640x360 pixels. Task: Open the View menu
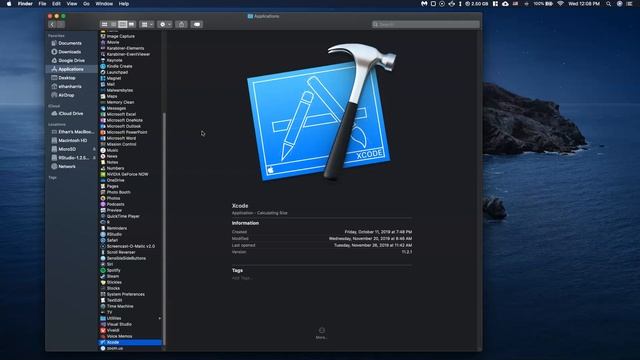[x=72, y=4]
